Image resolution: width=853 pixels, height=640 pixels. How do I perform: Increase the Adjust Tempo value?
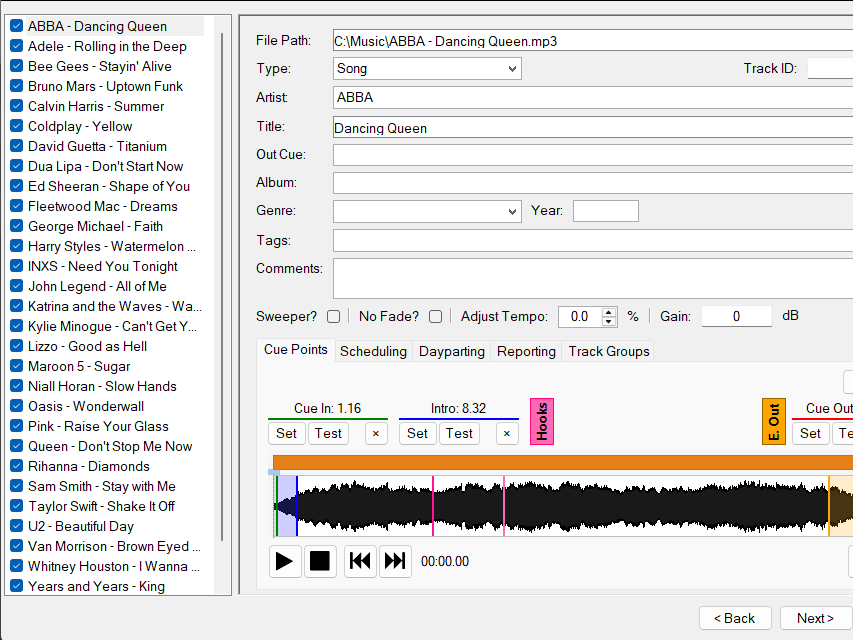(x=609, y=312)
